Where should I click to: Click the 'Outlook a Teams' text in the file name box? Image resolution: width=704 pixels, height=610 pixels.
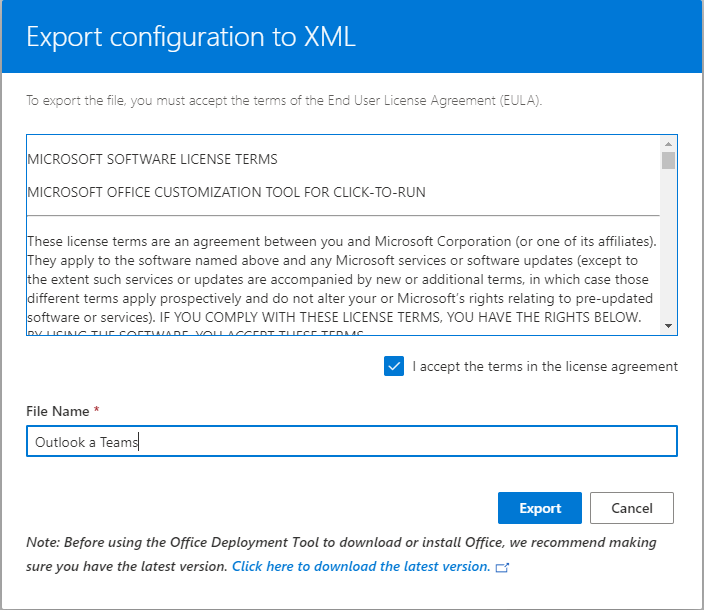click(x=86, y=442)
